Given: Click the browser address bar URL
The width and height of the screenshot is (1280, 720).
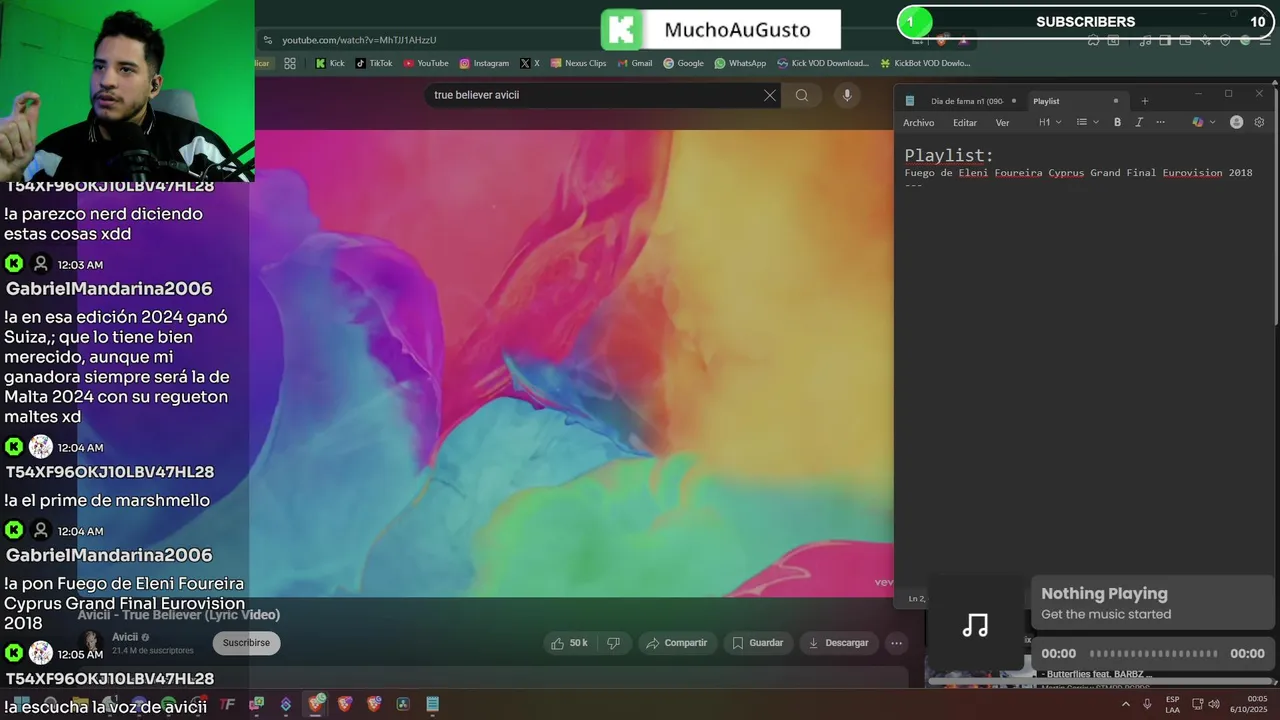Looking at the screenshot, I should tap(359, 40).
